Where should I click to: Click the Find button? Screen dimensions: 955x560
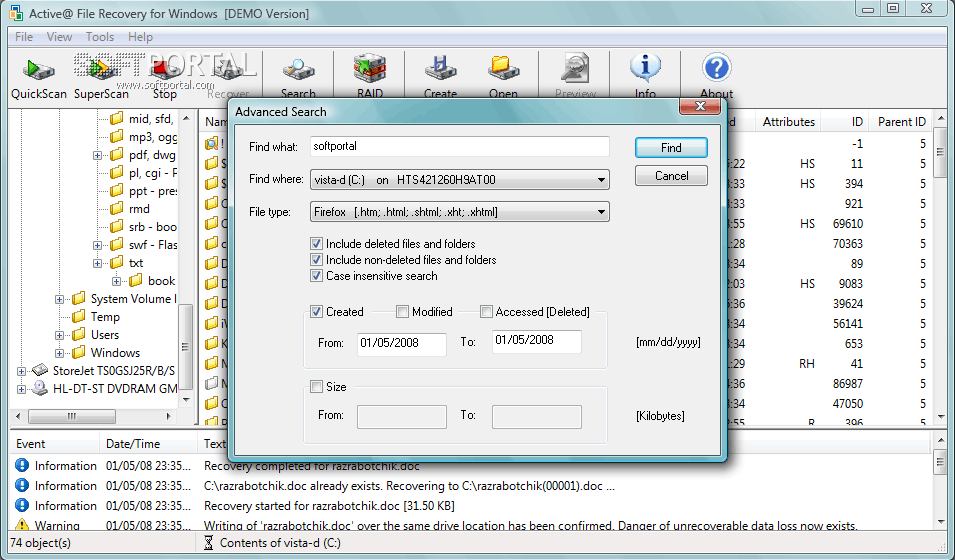point(671,147)
